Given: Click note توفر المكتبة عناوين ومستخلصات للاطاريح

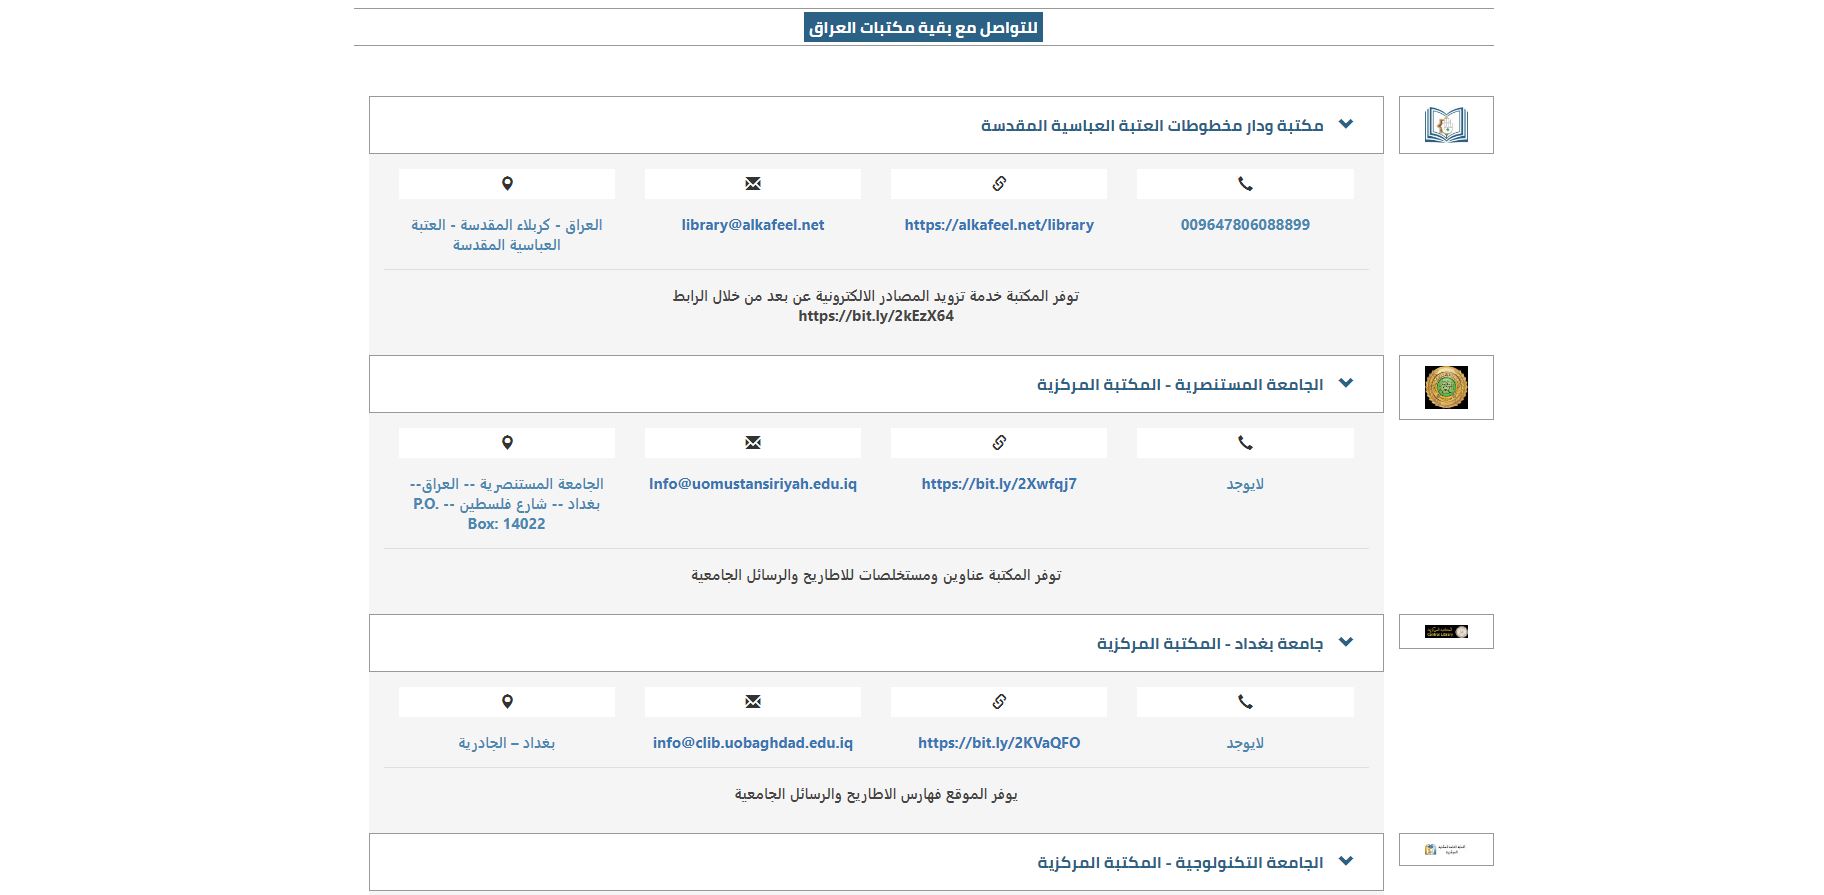Looking at the screenshot, I should (x=876, y=575).
